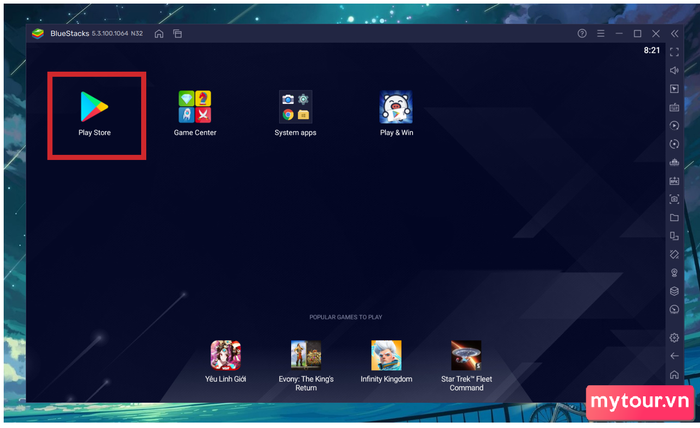Open the multi-window tabs icon in the title bar
The image size is (700, 428).
point(177,33)
